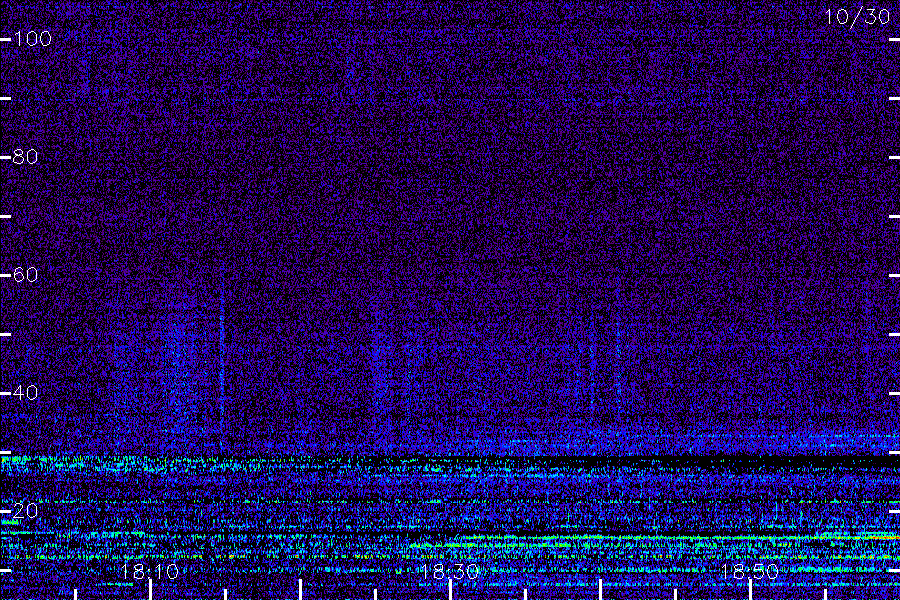The height and width of the screenshot is (600, 900).
Task: Click the 18:50 time axis label
Action: pos(750,572)
